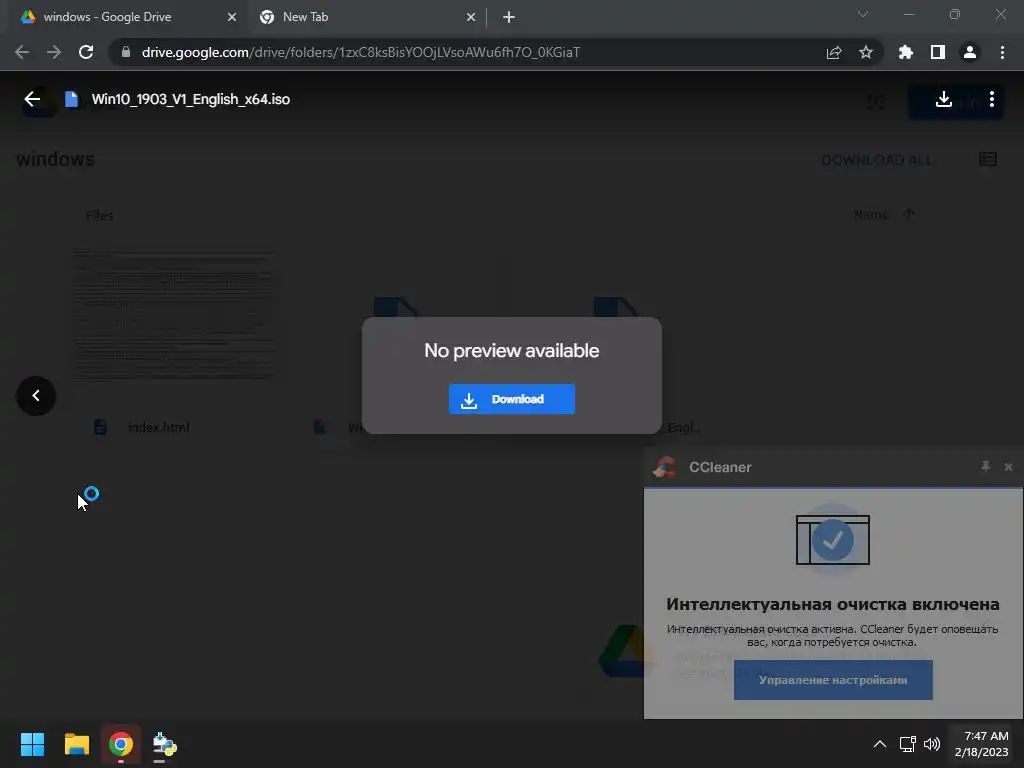1024x768 pixels.
Task: Open Chrome extensions puzzle icon
Action: tap(905, 52)
